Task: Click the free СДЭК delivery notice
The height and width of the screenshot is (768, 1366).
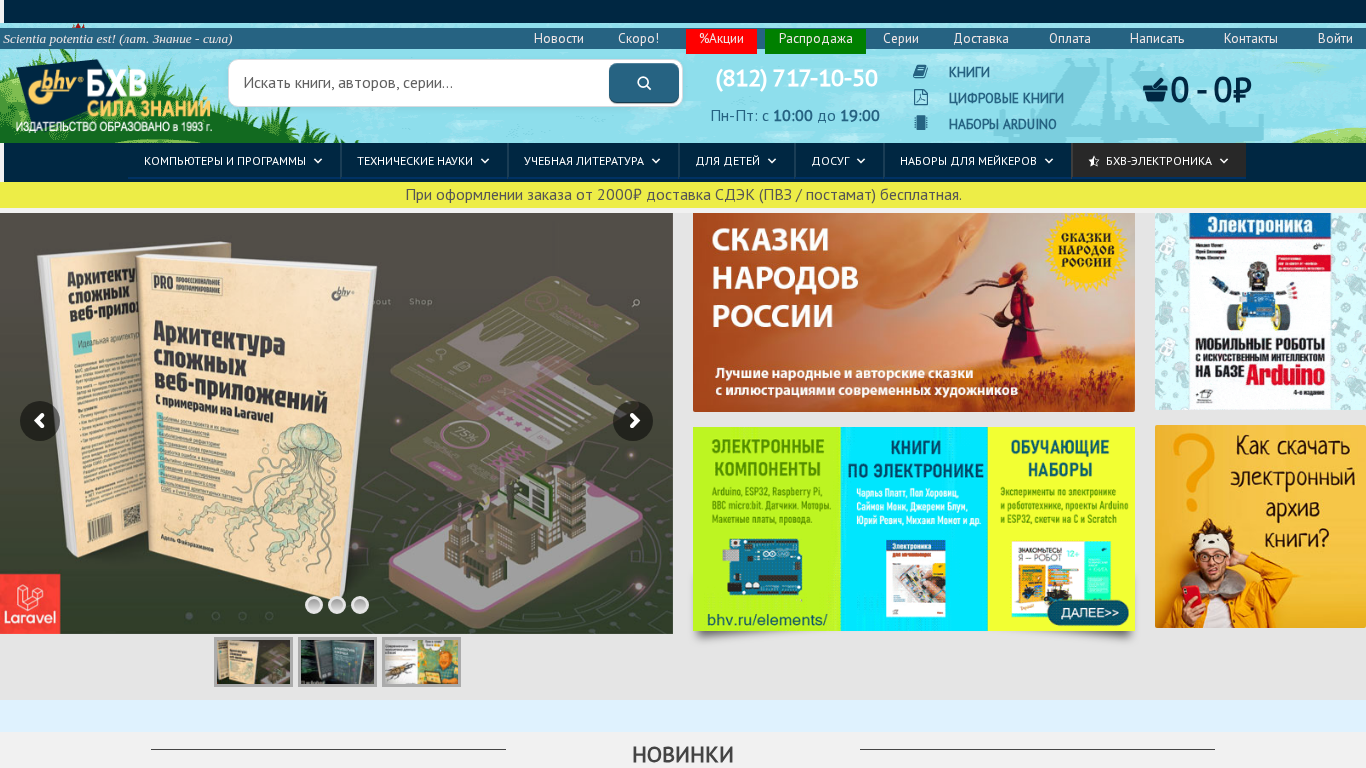Action: click(x=683, y=195)
